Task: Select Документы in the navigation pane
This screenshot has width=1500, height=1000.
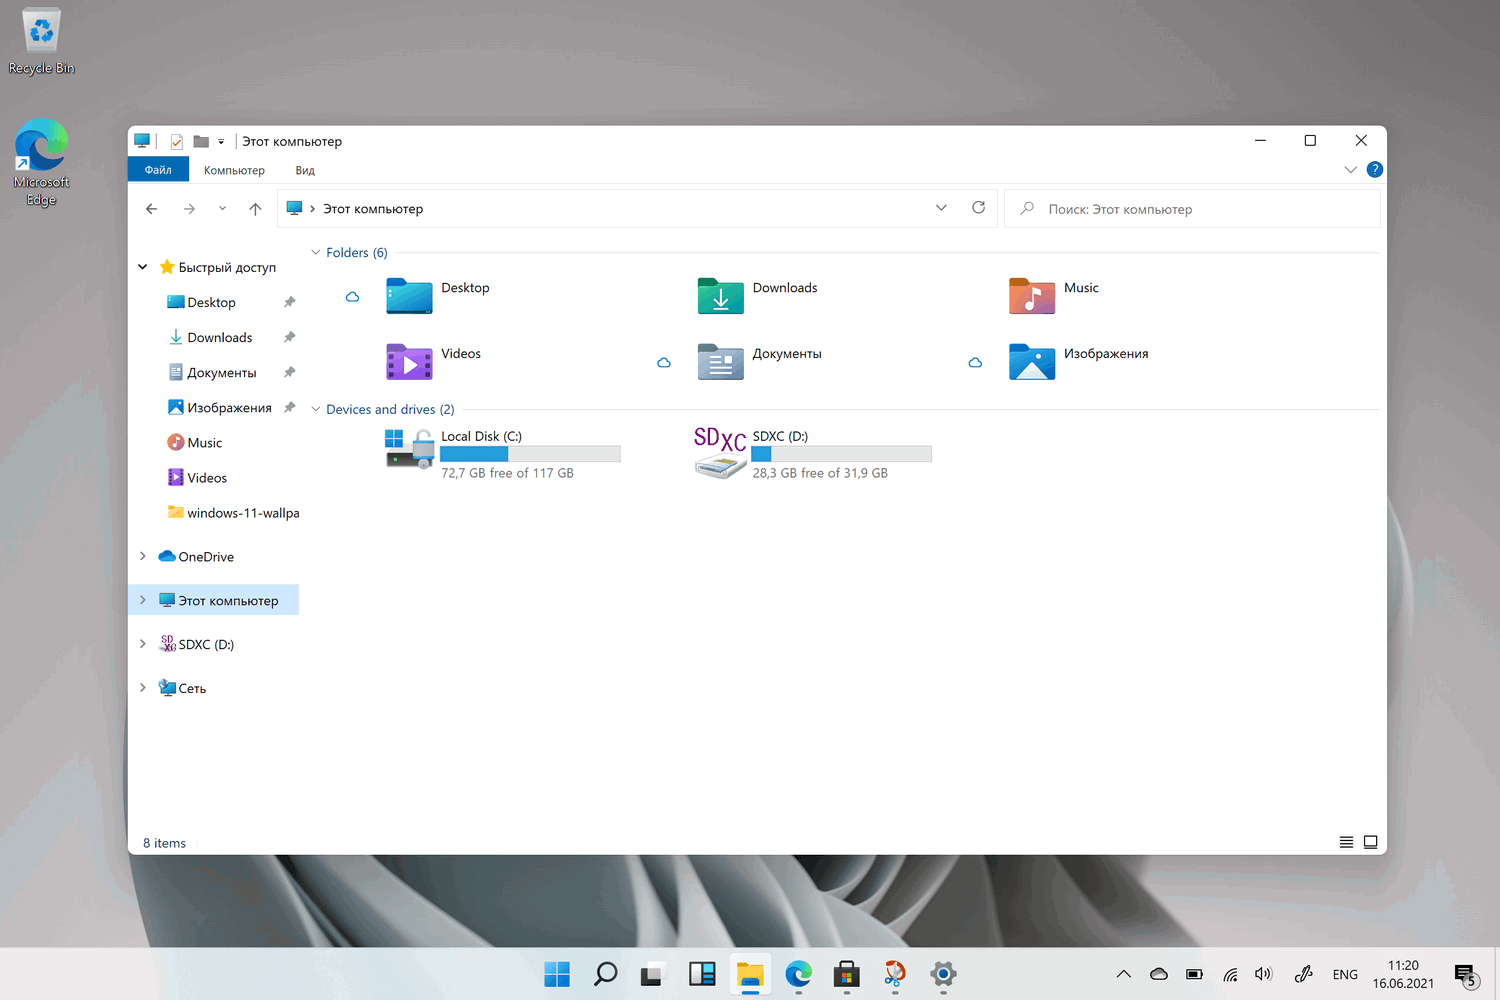Action: tap(212, 372)
